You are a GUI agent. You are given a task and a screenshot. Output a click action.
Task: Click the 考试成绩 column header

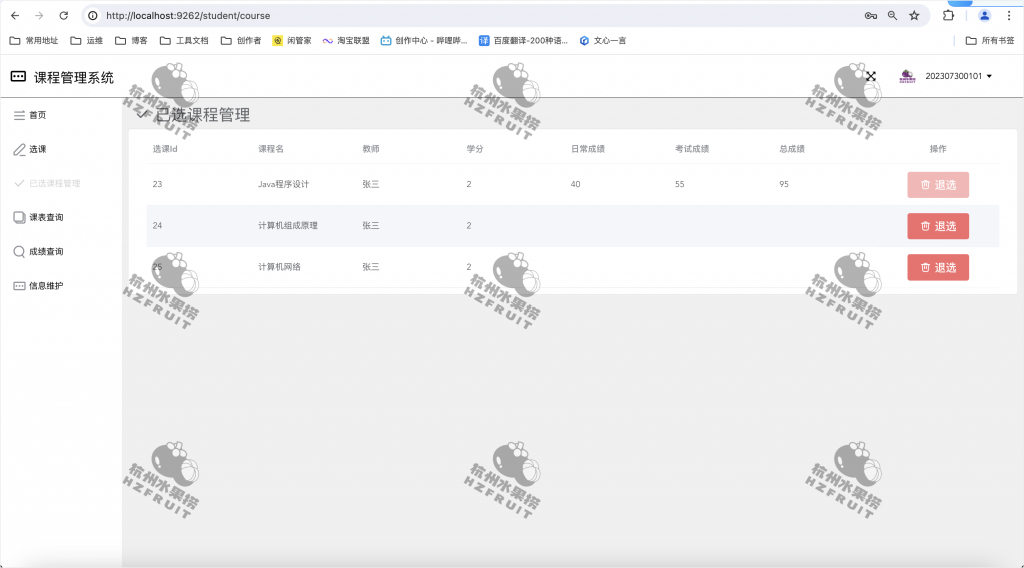(692, 149)
